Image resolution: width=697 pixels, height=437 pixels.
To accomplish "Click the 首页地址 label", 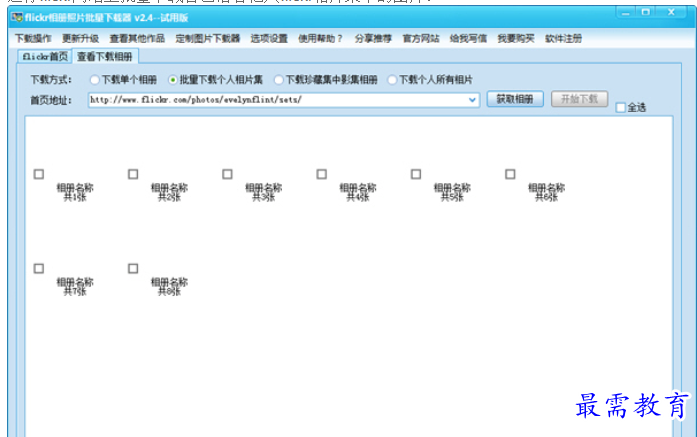I will [x=51, y=100].
